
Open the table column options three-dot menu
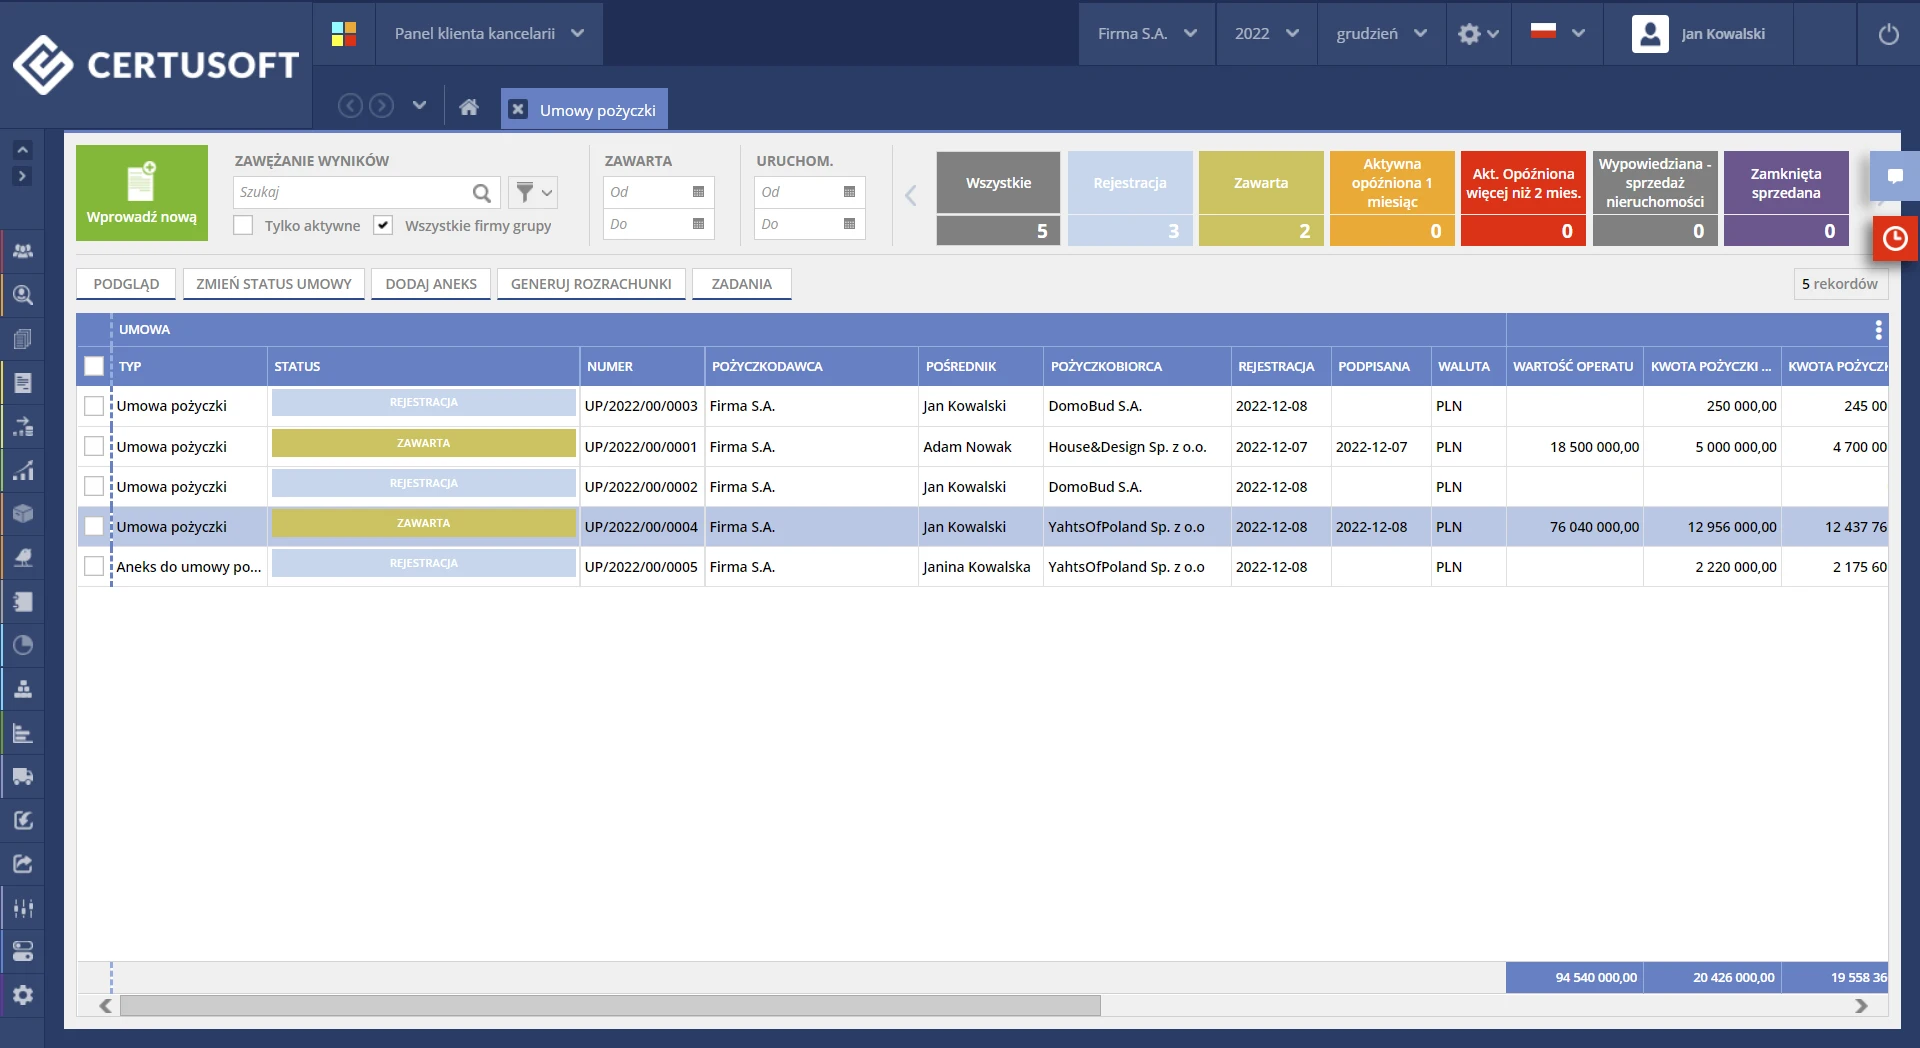pyautogui.click(x=1878, y=329)
